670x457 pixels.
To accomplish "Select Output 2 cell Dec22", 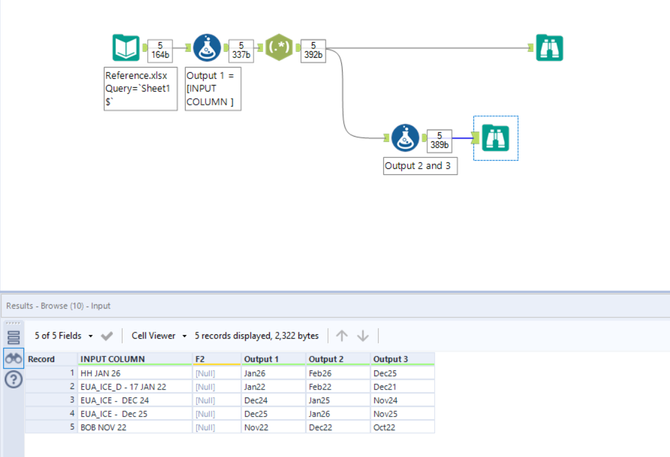I will [338, 427].
